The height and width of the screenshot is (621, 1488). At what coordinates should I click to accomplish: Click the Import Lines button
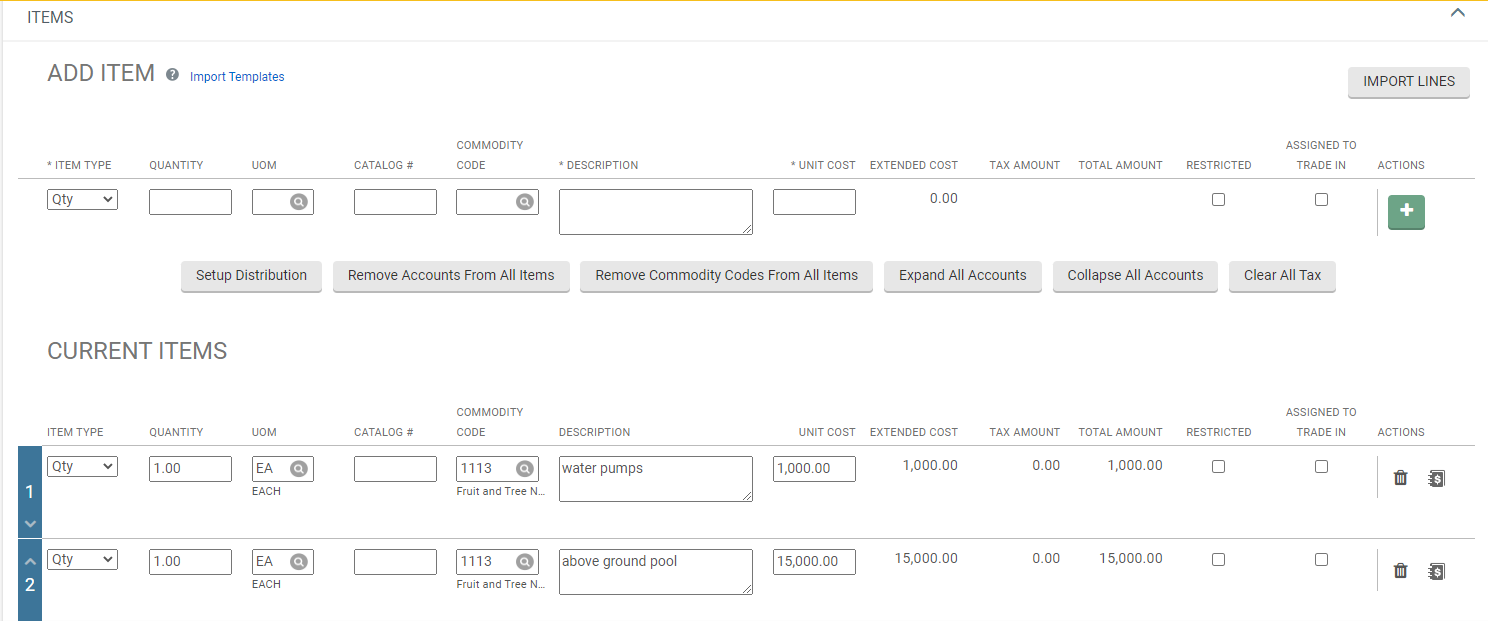tap(1408, 82)
